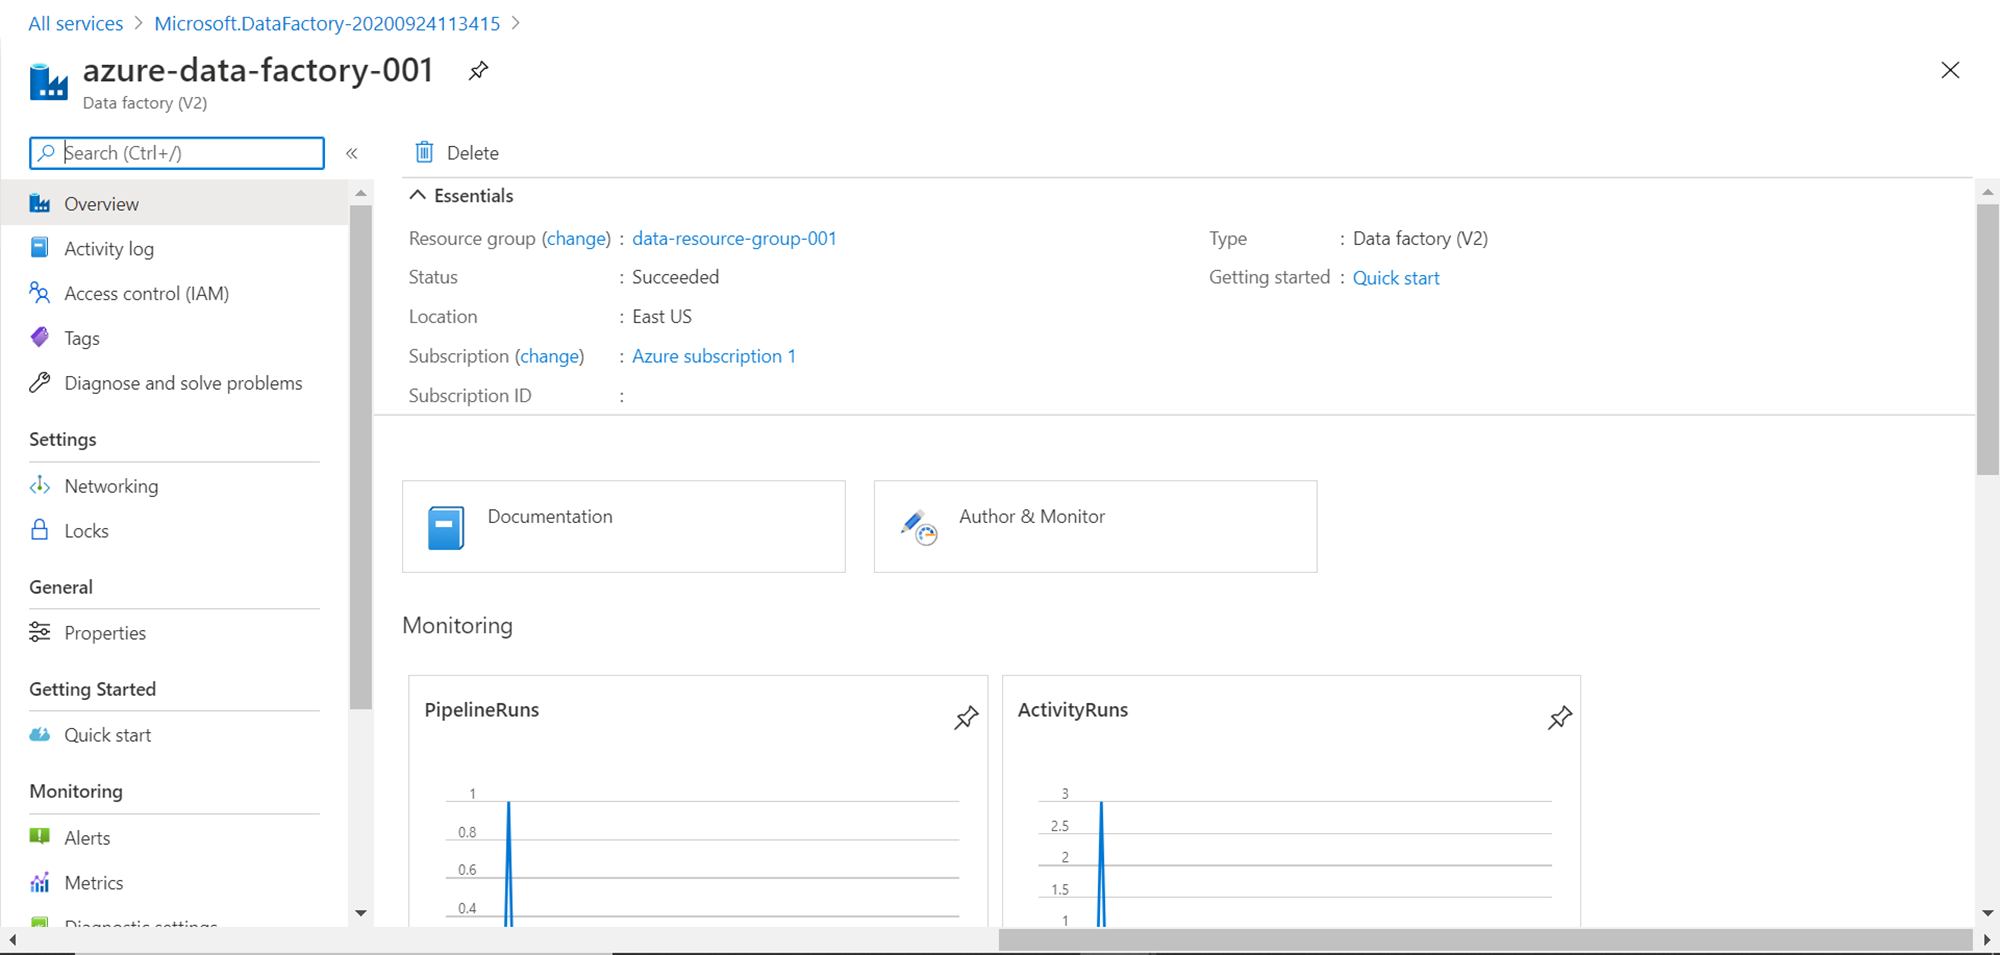
Task: Pin the azure-data-factory-001 resource to dashboard
Action: (x=478, y=70)
